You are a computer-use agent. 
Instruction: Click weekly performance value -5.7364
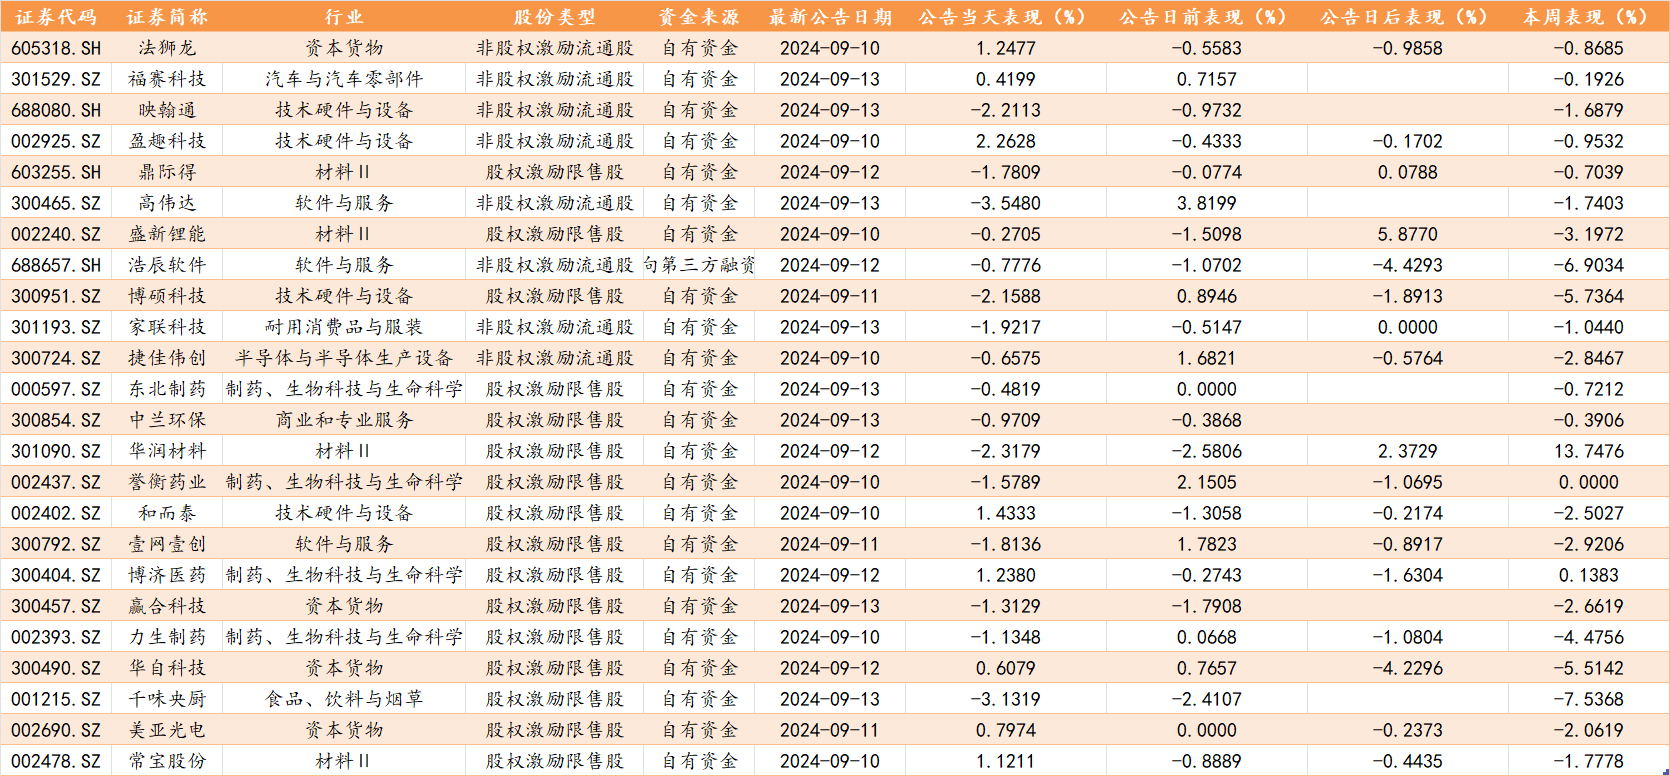point(1589,296)
